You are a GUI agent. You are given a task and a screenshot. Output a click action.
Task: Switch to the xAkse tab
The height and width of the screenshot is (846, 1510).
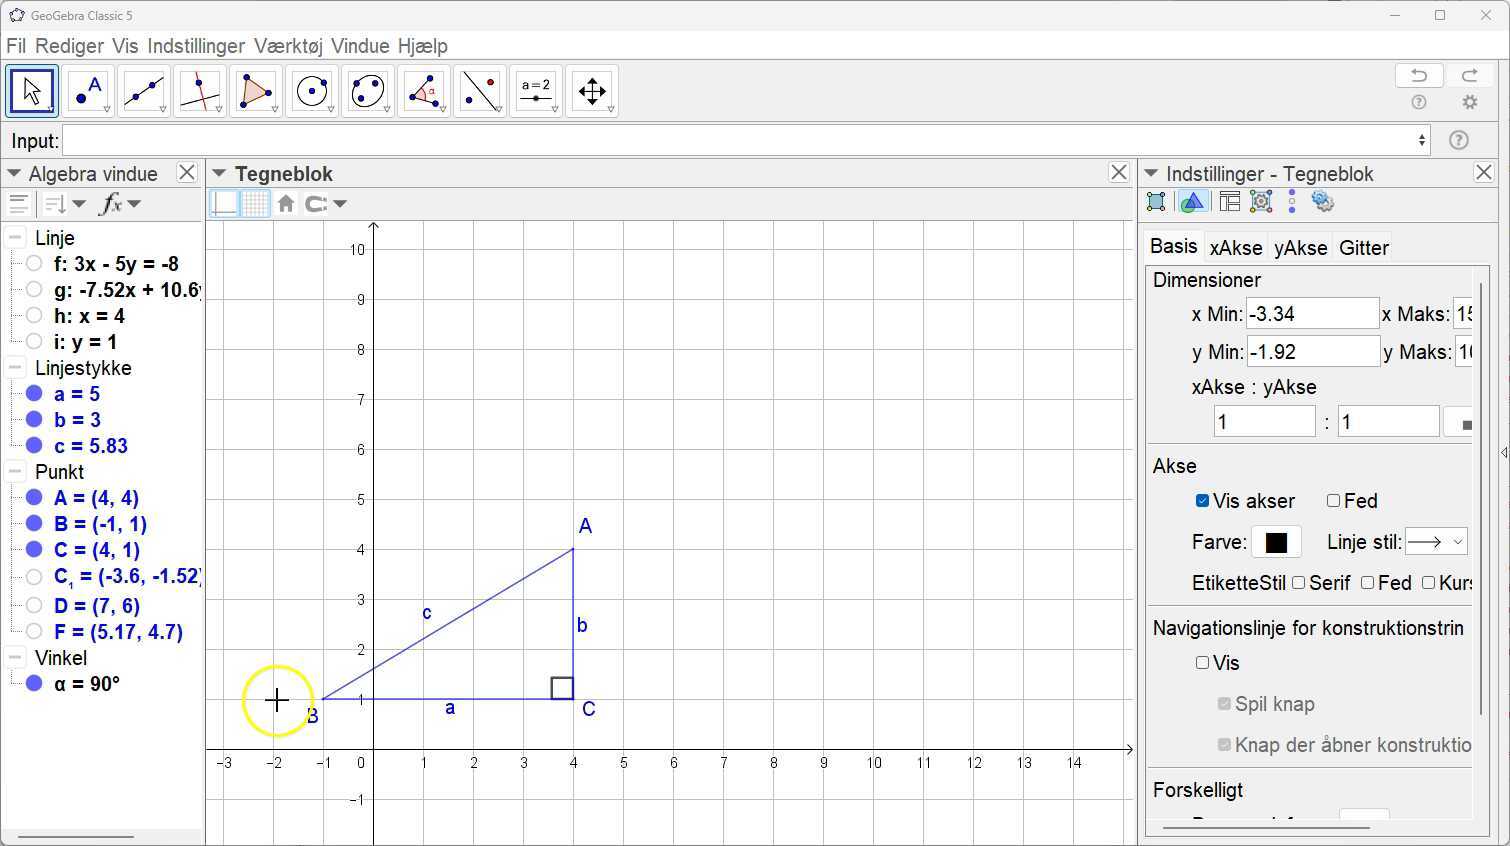[1235, 247]
